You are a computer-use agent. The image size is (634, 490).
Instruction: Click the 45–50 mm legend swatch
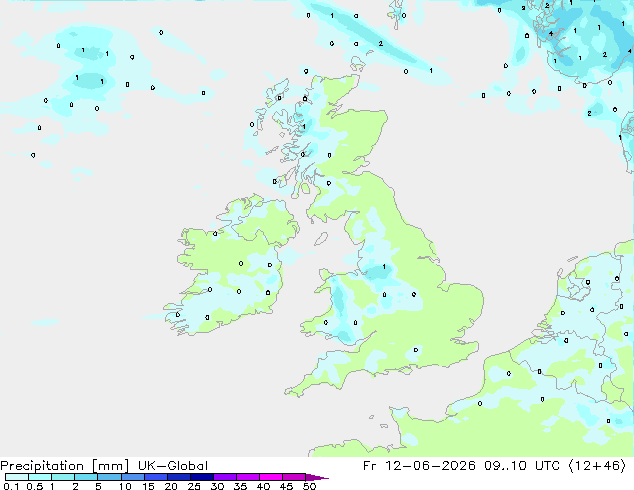pos(294,477)
